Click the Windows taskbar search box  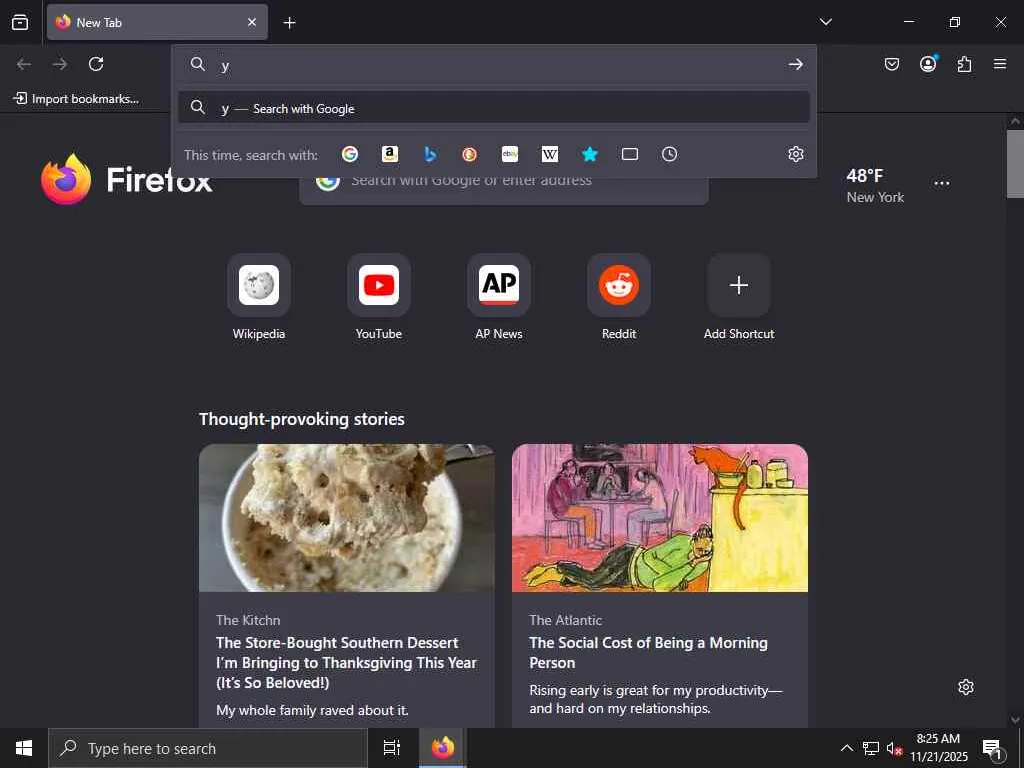[x=208, y=748]
